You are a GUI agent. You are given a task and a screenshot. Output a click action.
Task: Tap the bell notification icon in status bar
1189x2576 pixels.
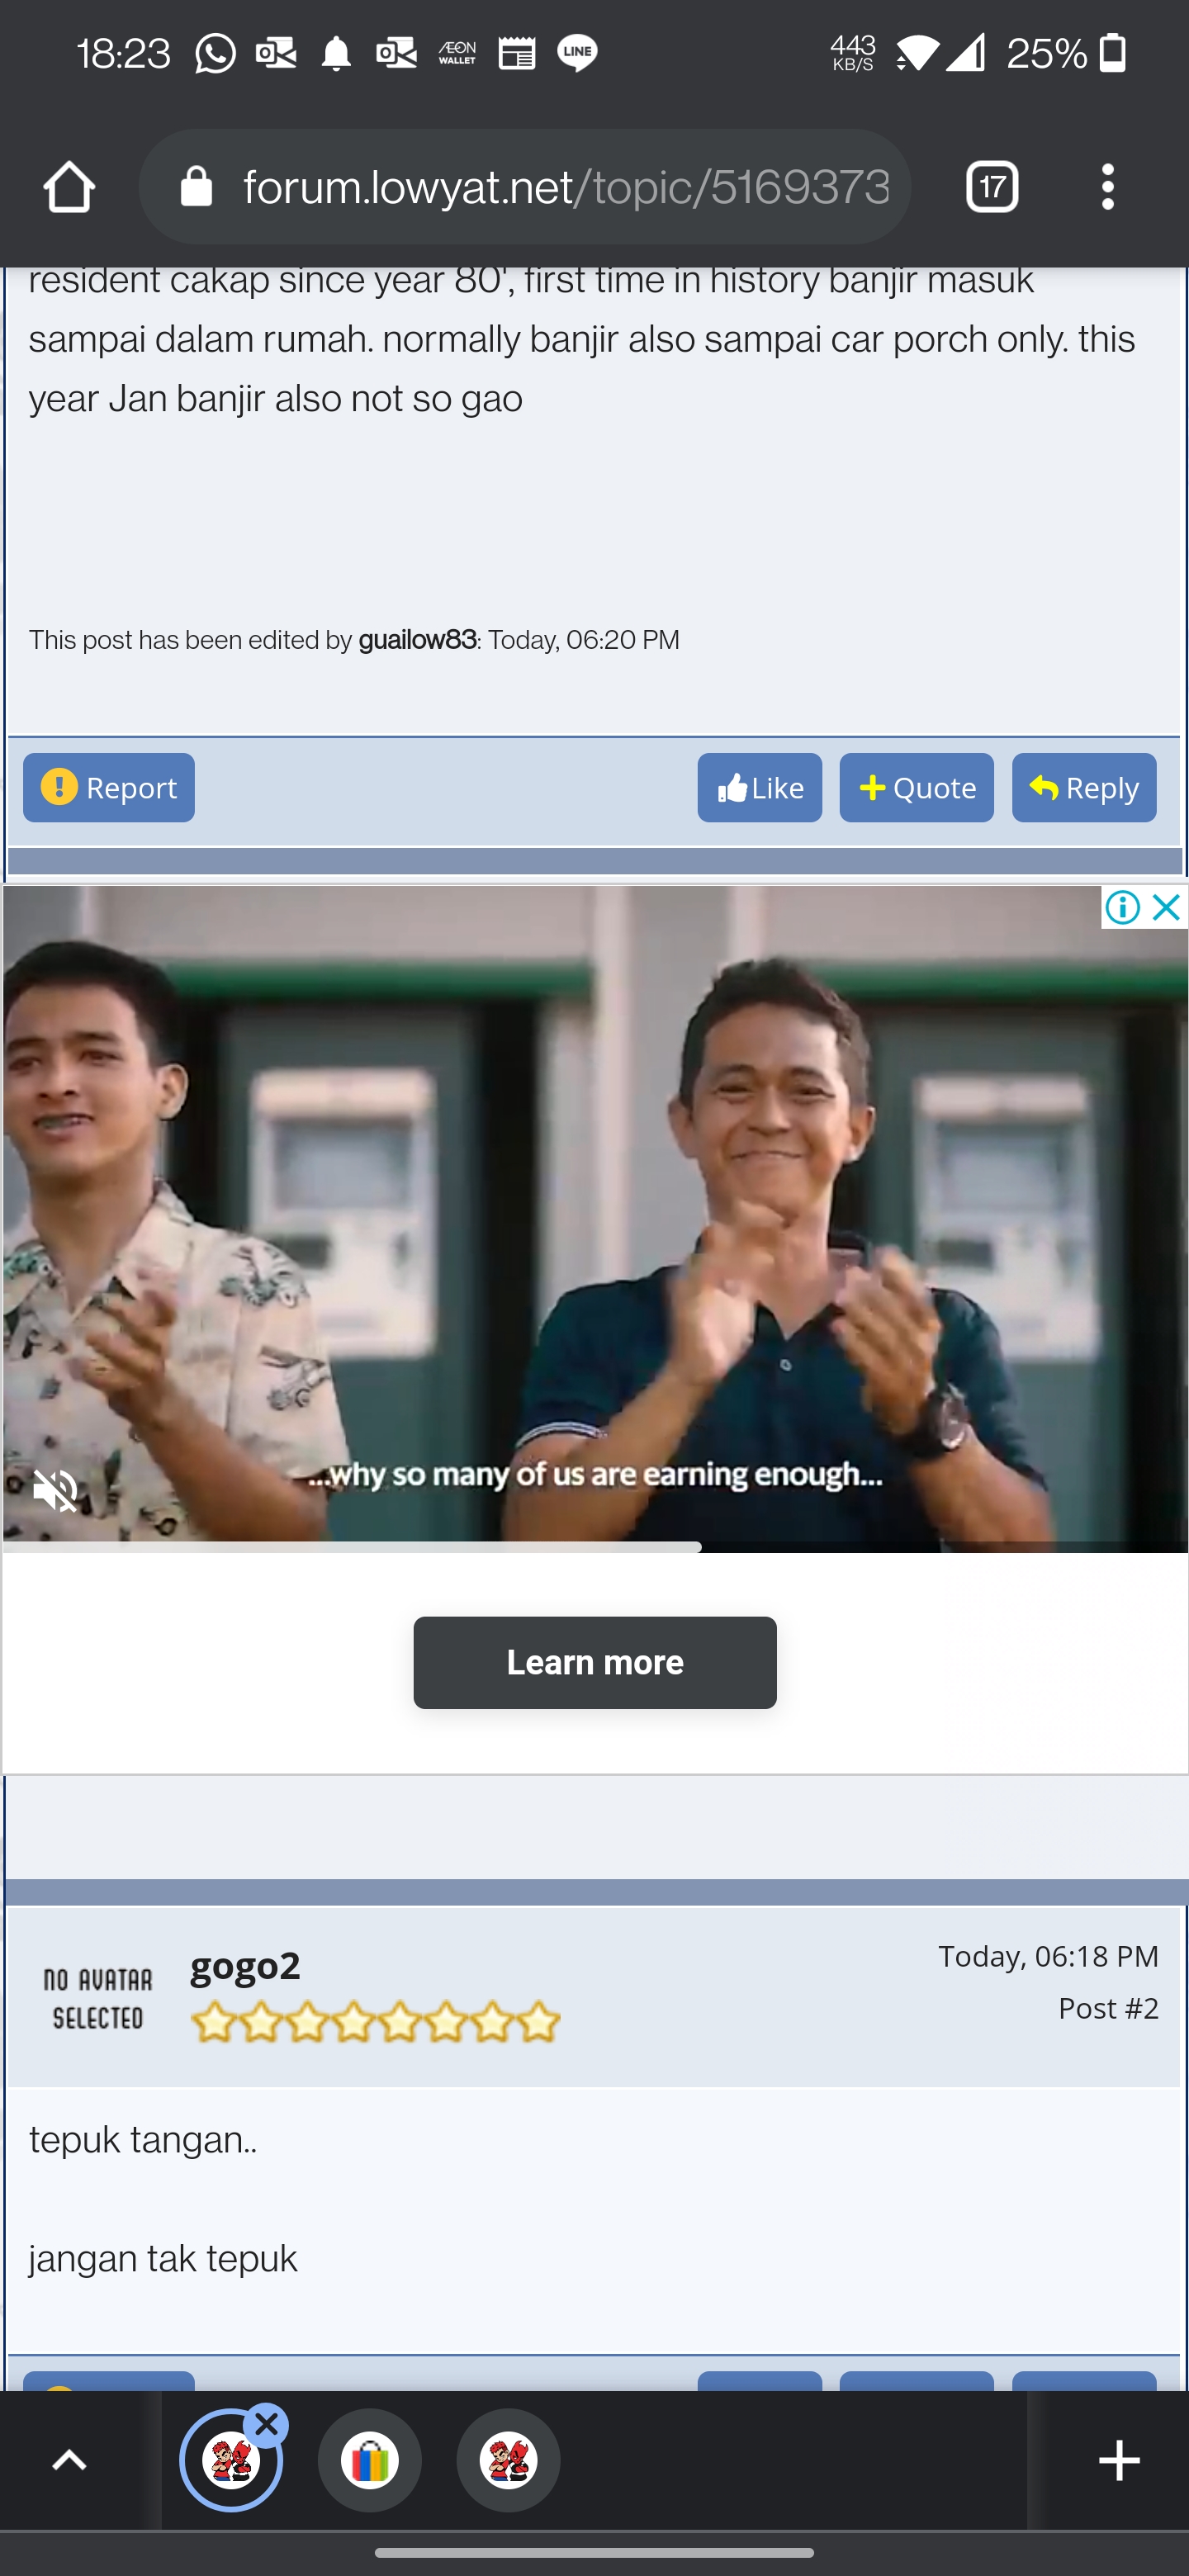(x=336, y=53)
